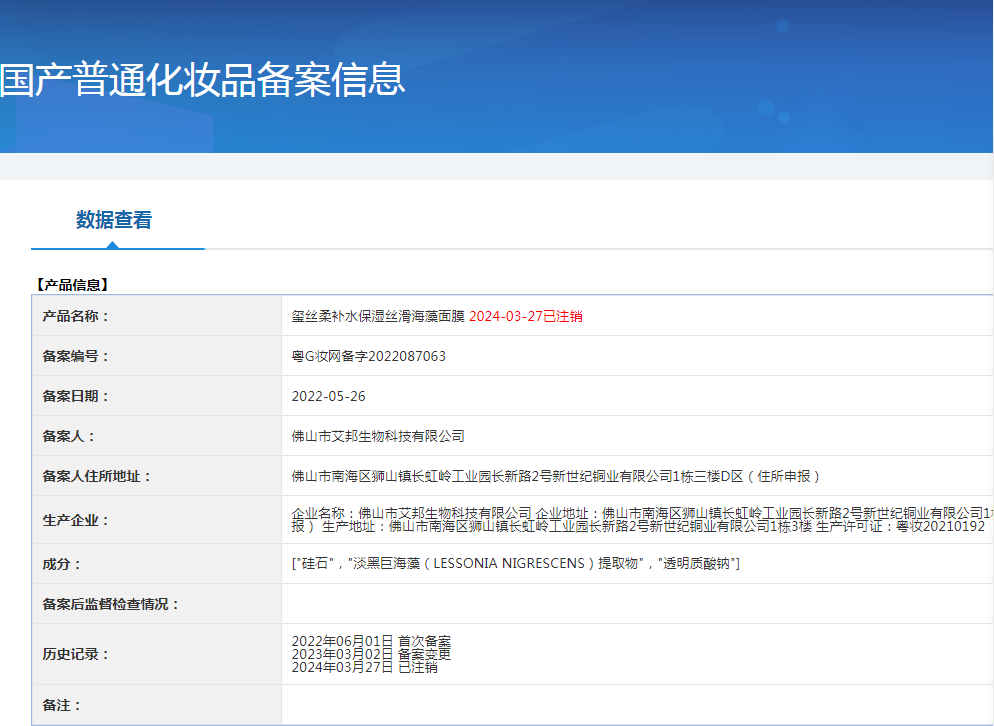Select the product name 玺丝柔补水保湿丝滑海藻面膜
This screenshot has width=994, height=726.
click(x=378, y=316)
